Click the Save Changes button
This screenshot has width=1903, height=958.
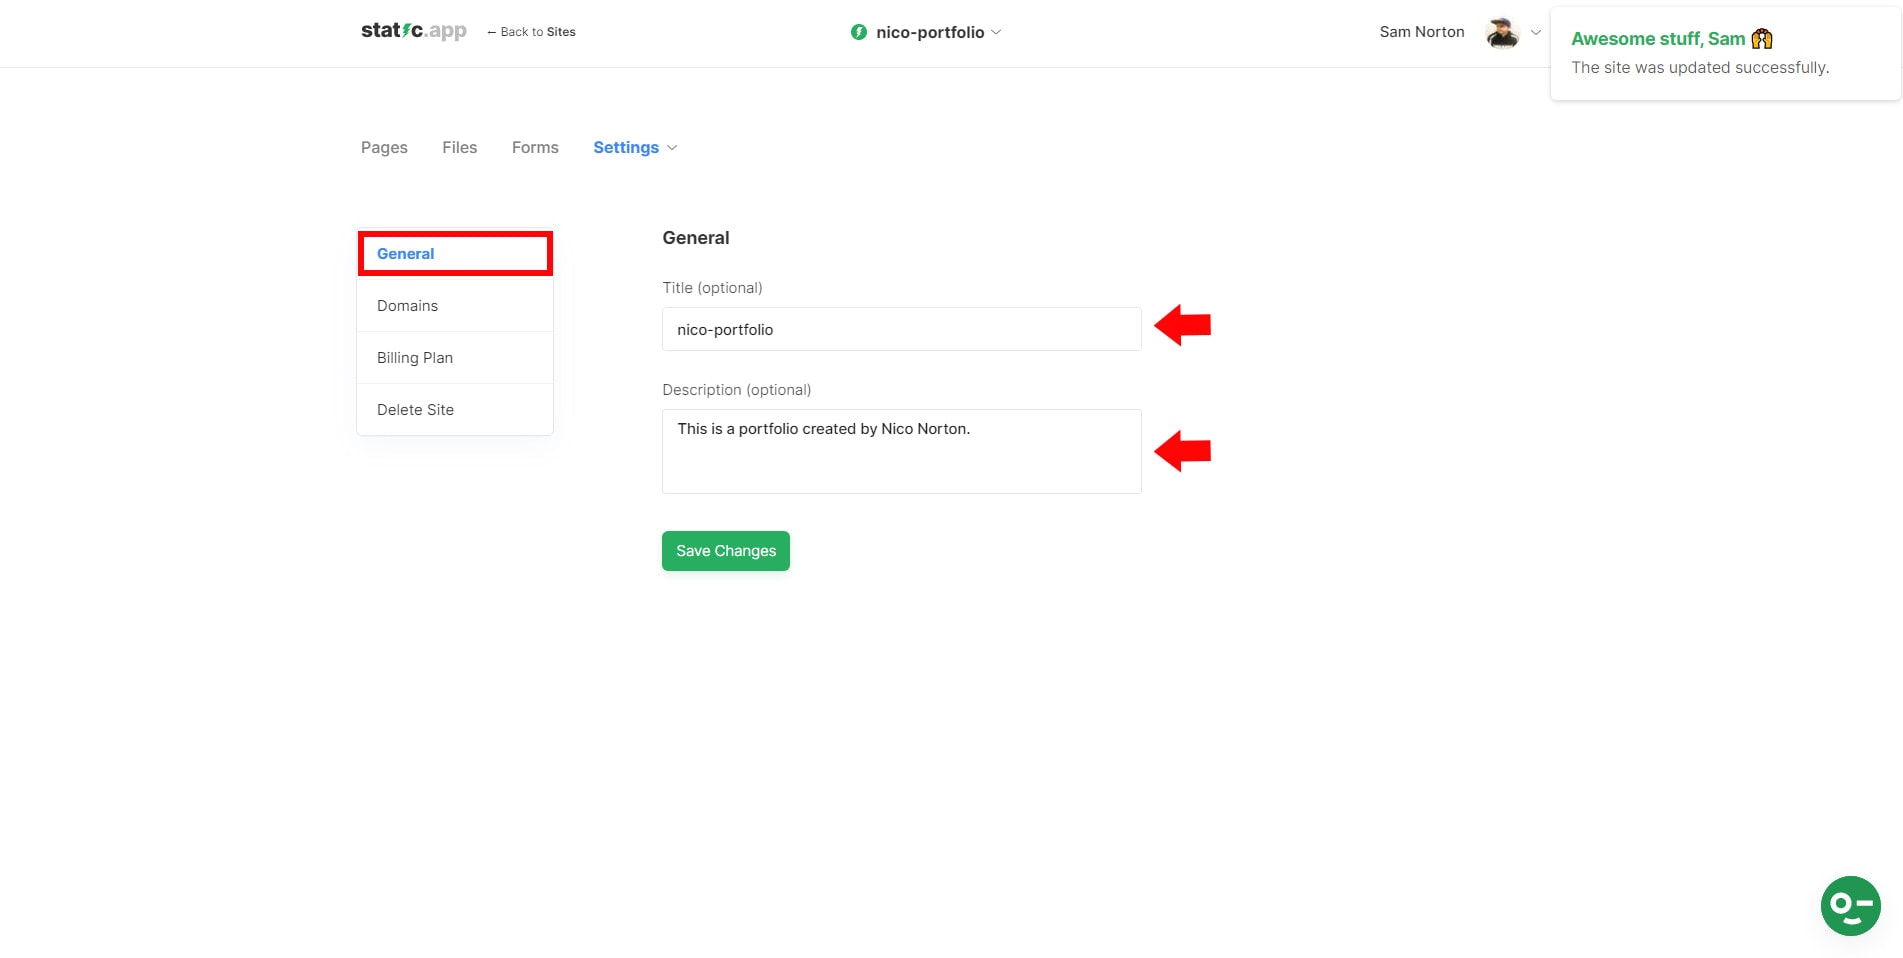coord(725,550)
